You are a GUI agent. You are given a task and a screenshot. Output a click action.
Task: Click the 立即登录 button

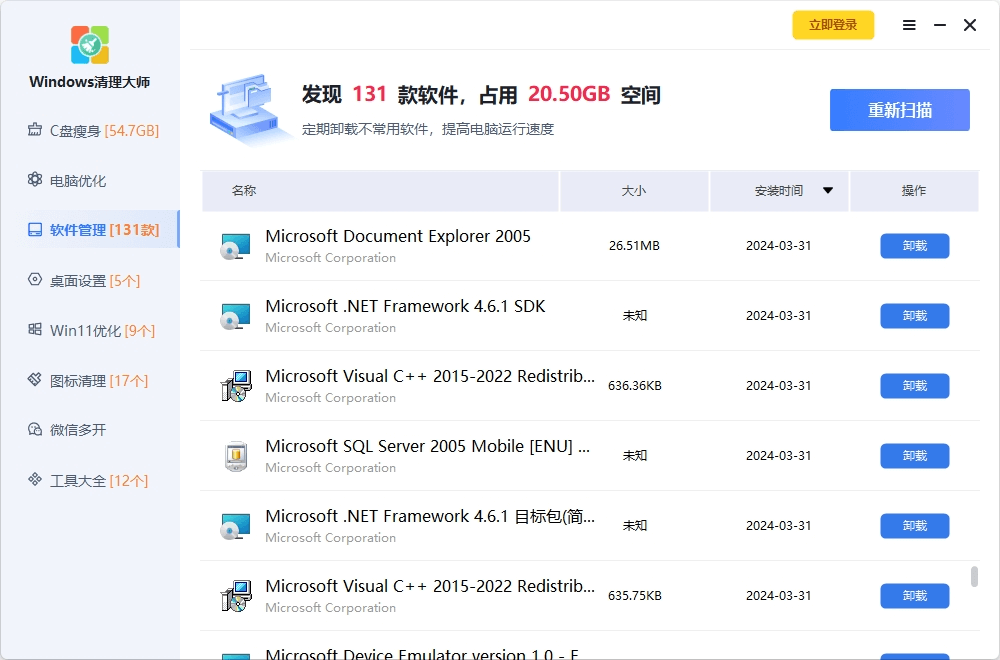(833, 25)
